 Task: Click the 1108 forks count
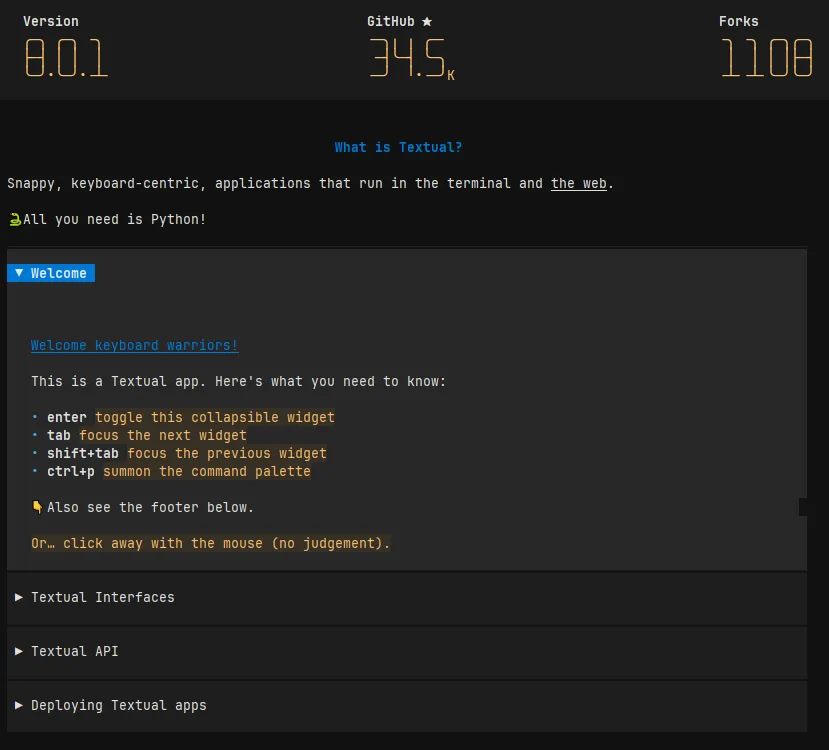766,58
